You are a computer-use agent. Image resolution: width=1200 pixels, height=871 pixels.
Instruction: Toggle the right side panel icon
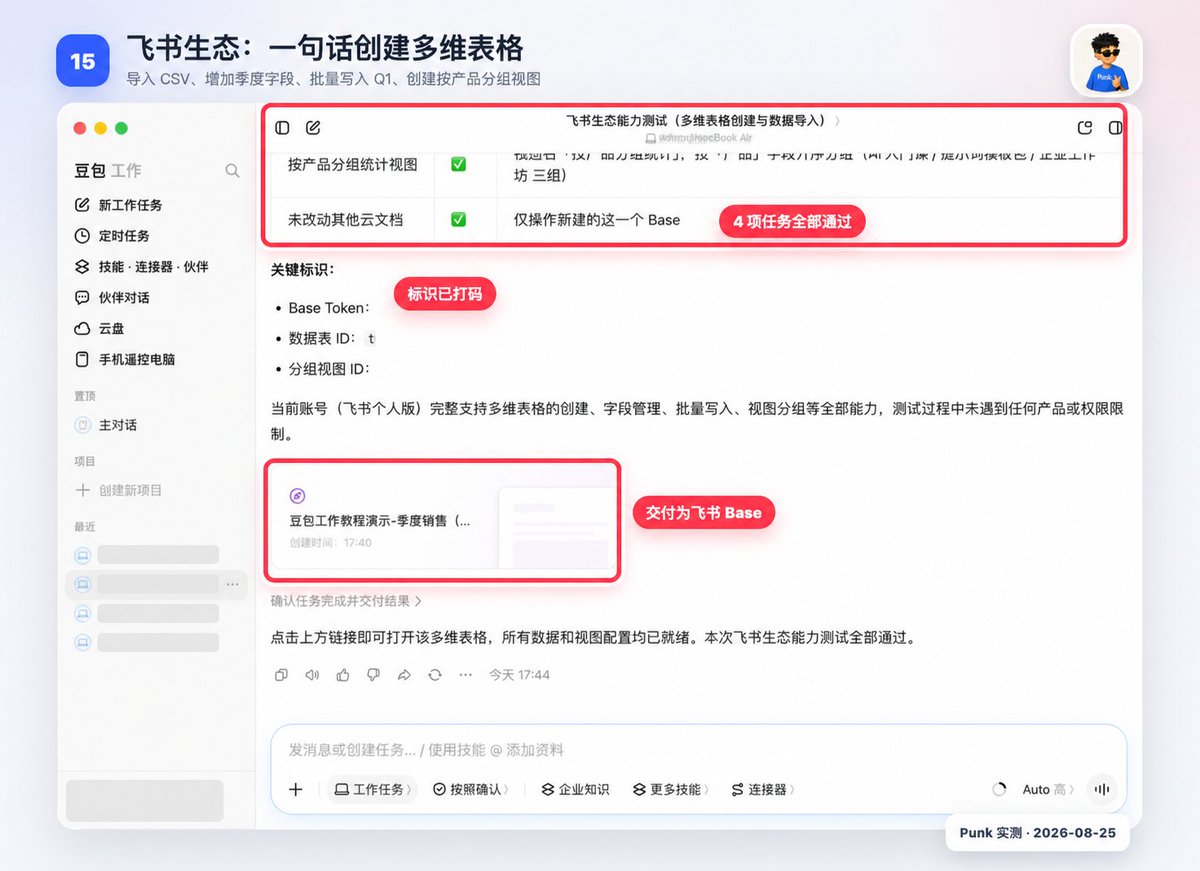coord(1115,128)
